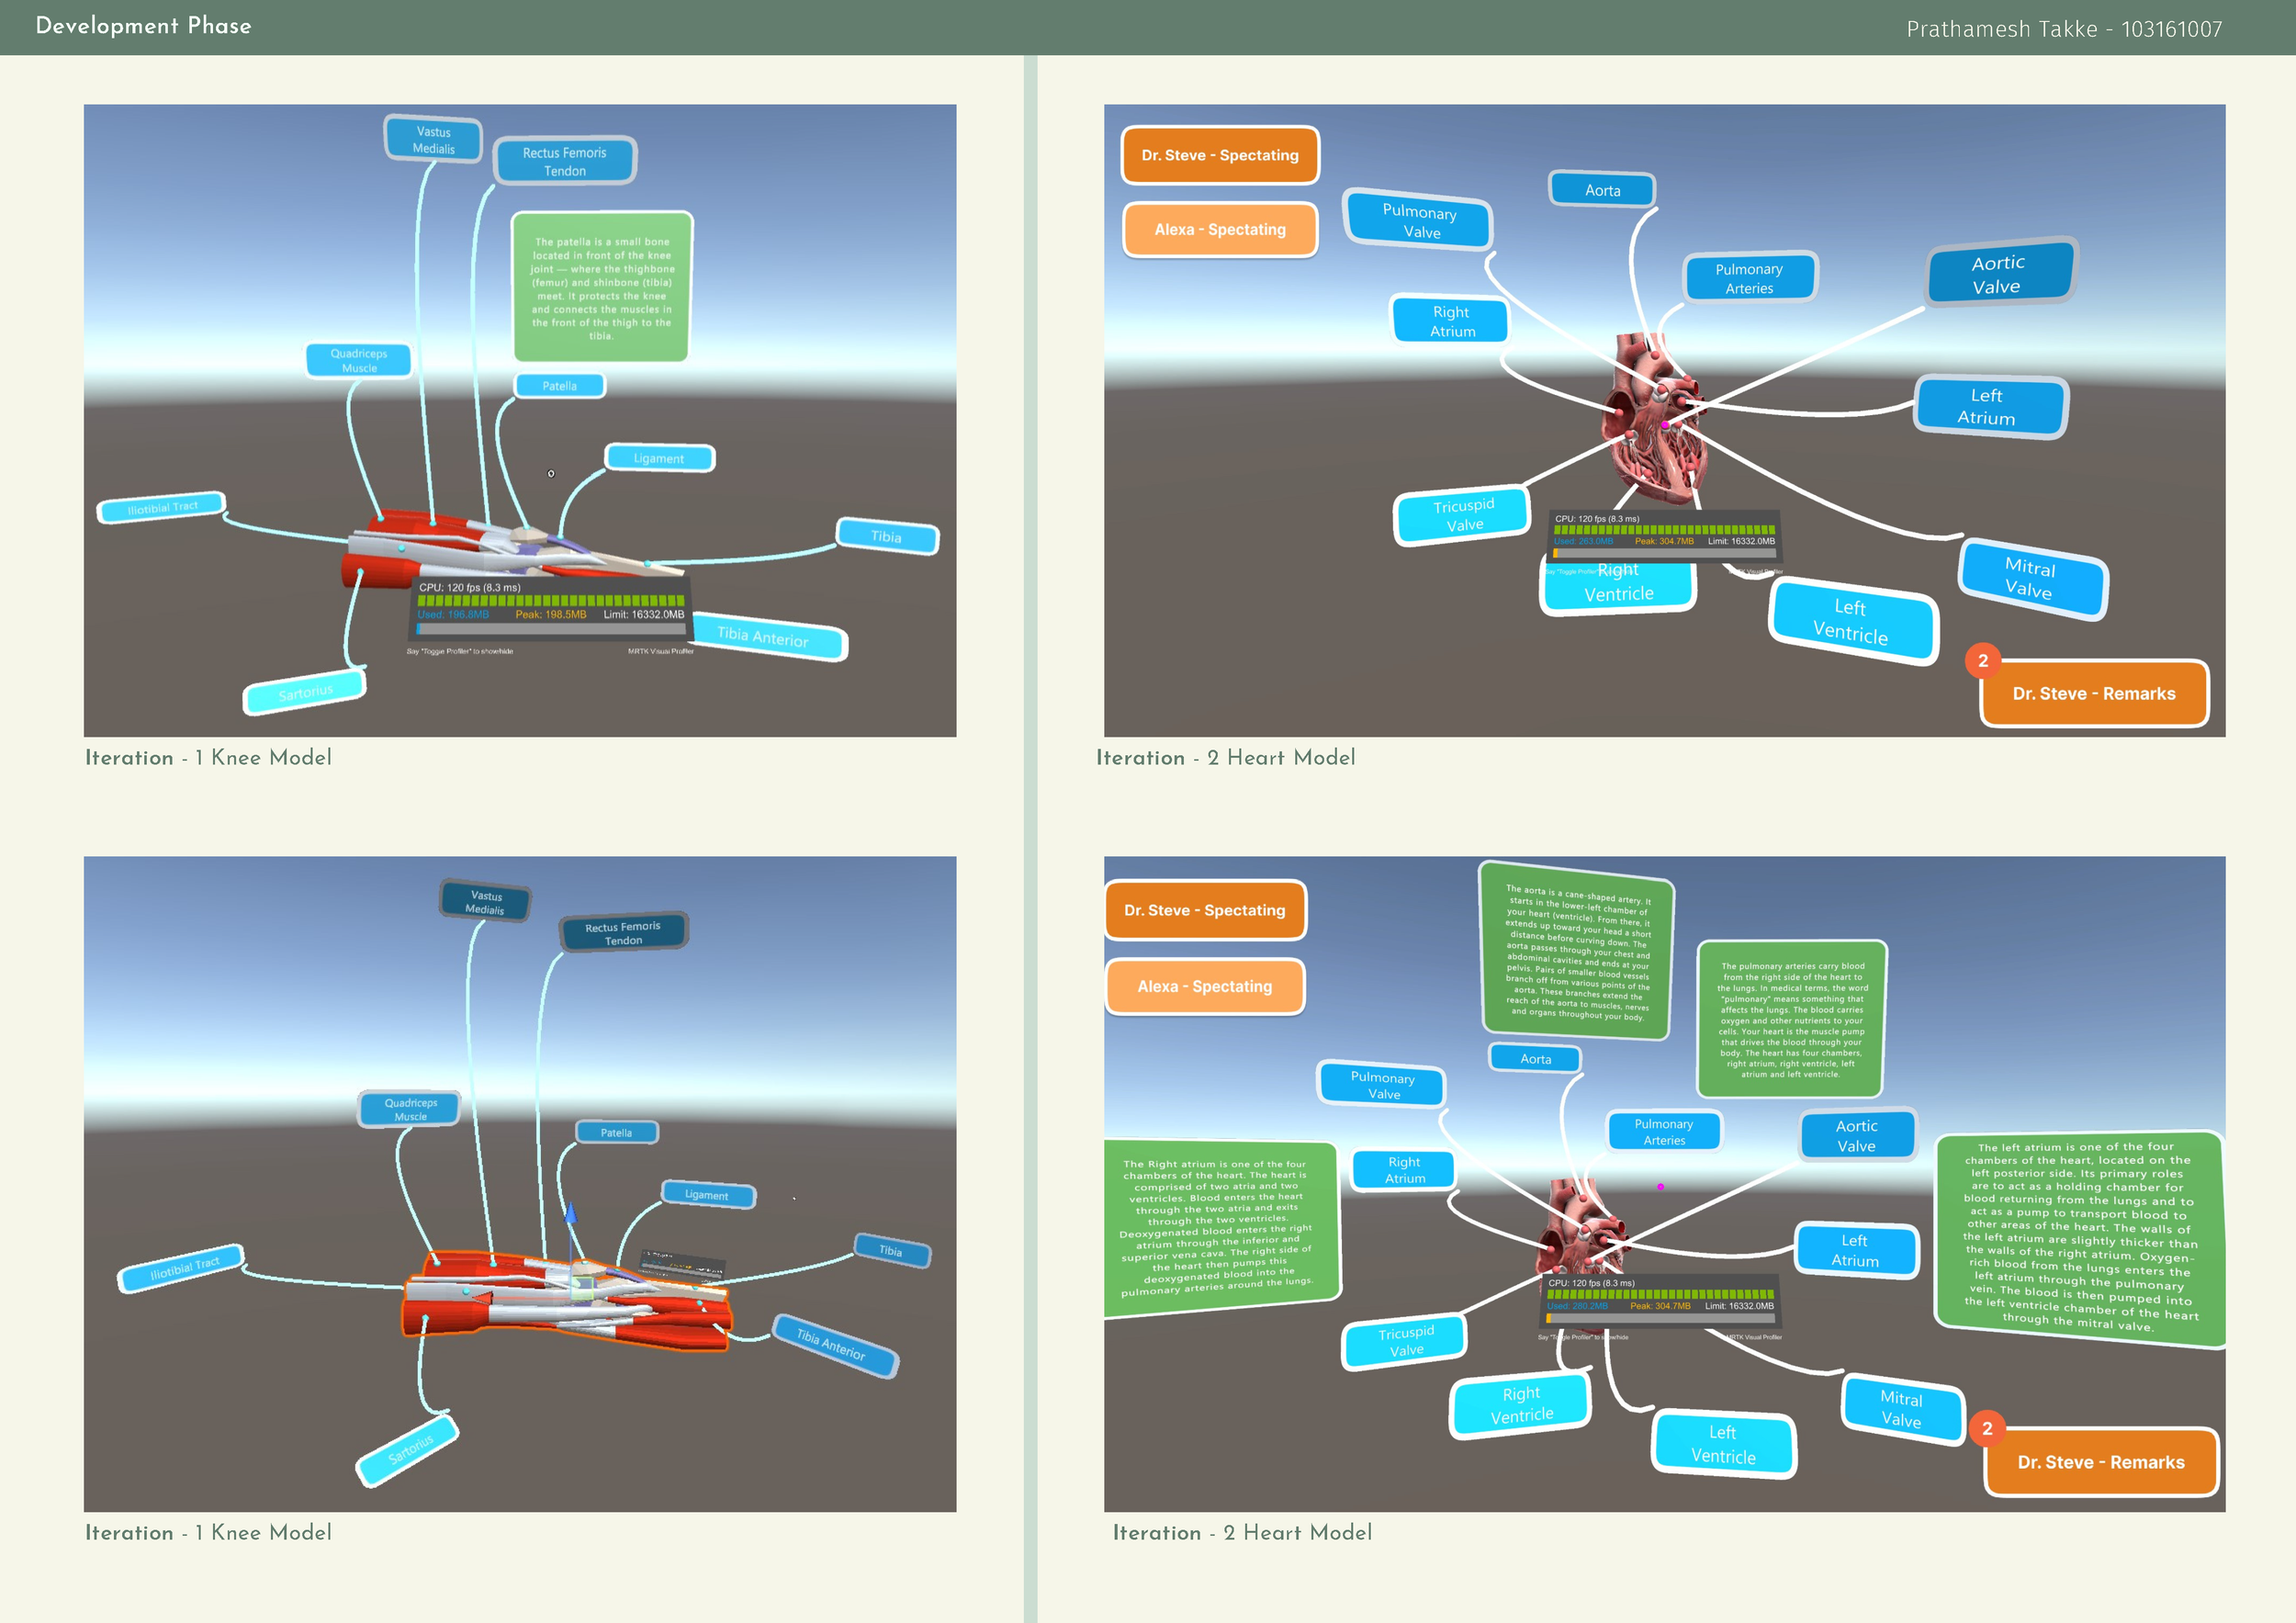Select Alexa - Spectating in lower heart screenshot

pyautogui.click(x=1205, y=986)
